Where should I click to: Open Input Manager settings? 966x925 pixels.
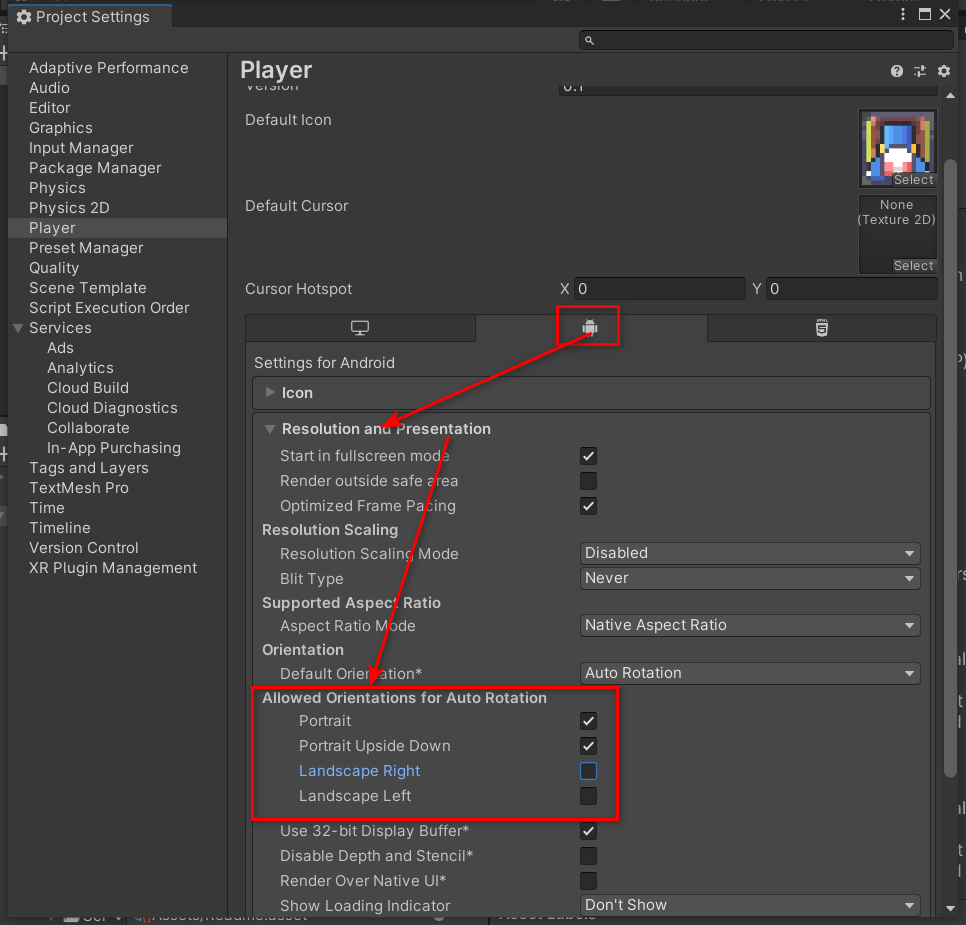(81, 148)
